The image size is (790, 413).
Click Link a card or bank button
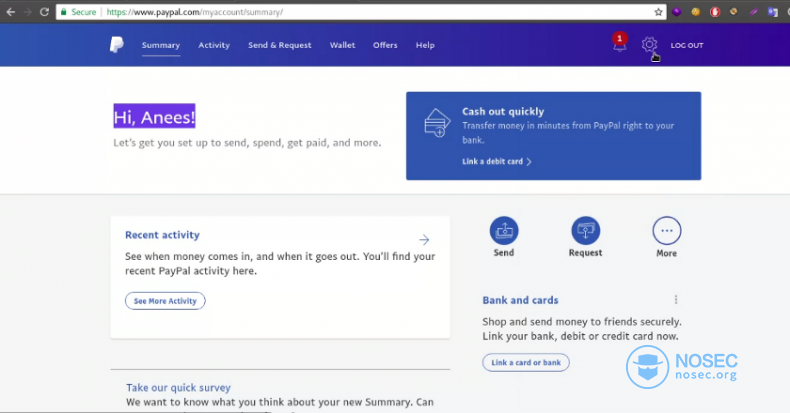(526, 363)
